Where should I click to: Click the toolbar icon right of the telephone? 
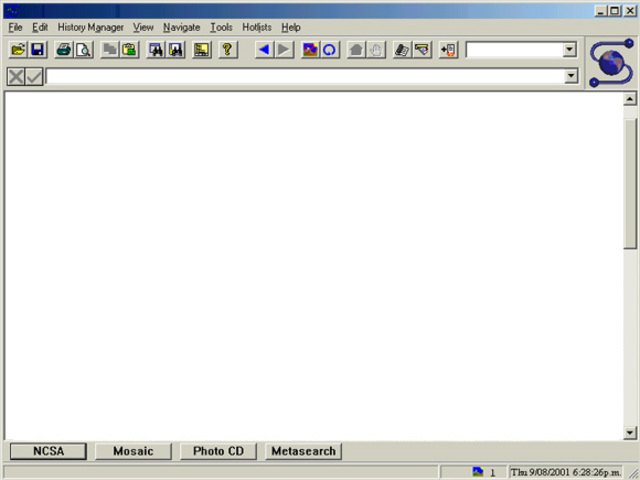(422, 50)
